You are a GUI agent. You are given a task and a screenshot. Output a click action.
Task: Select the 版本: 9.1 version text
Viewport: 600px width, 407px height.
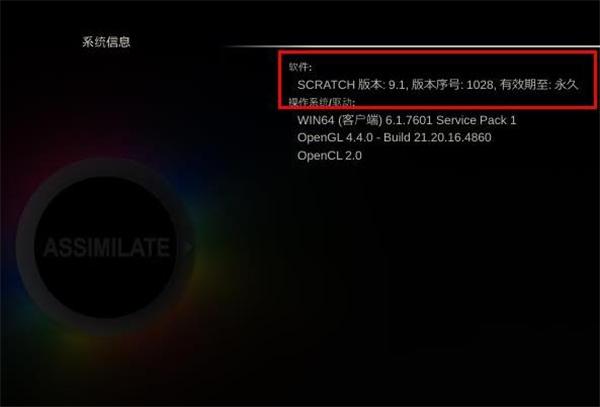point(382,85)
